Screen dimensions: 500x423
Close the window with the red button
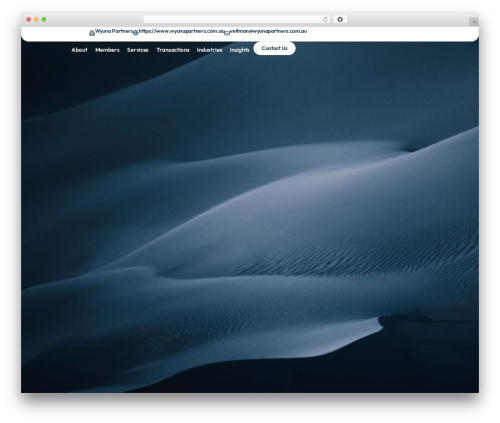pyautogui.click(x=29, y=19)
